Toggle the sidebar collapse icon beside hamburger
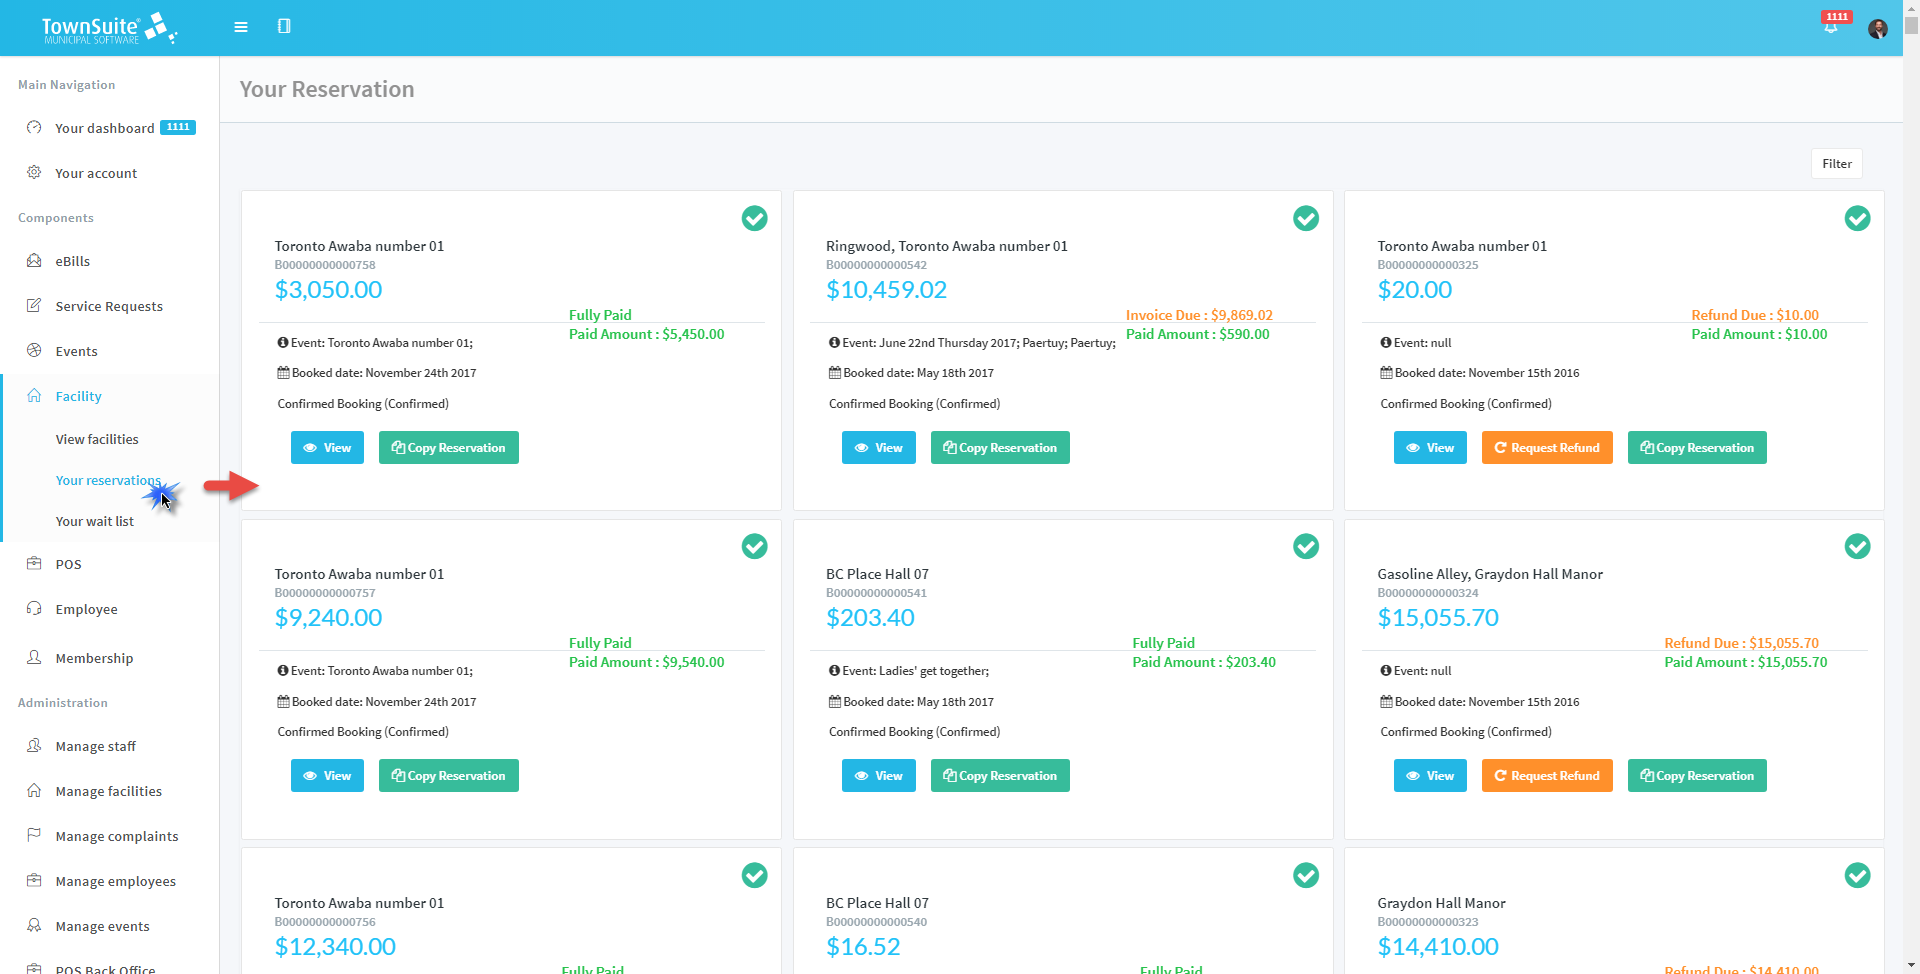1920x974 pixels. (284, 27)
